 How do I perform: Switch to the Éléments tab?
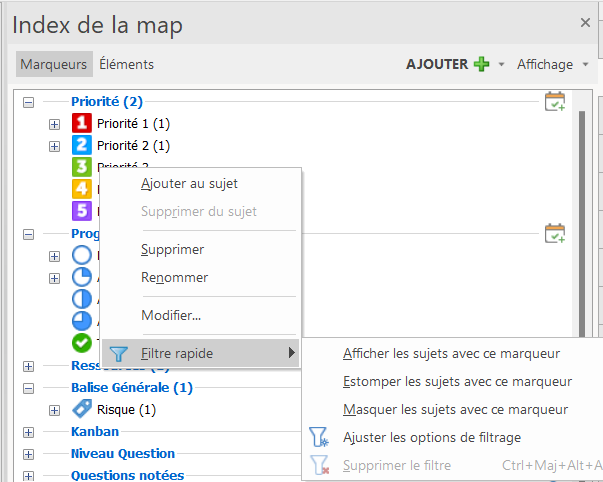126,64
